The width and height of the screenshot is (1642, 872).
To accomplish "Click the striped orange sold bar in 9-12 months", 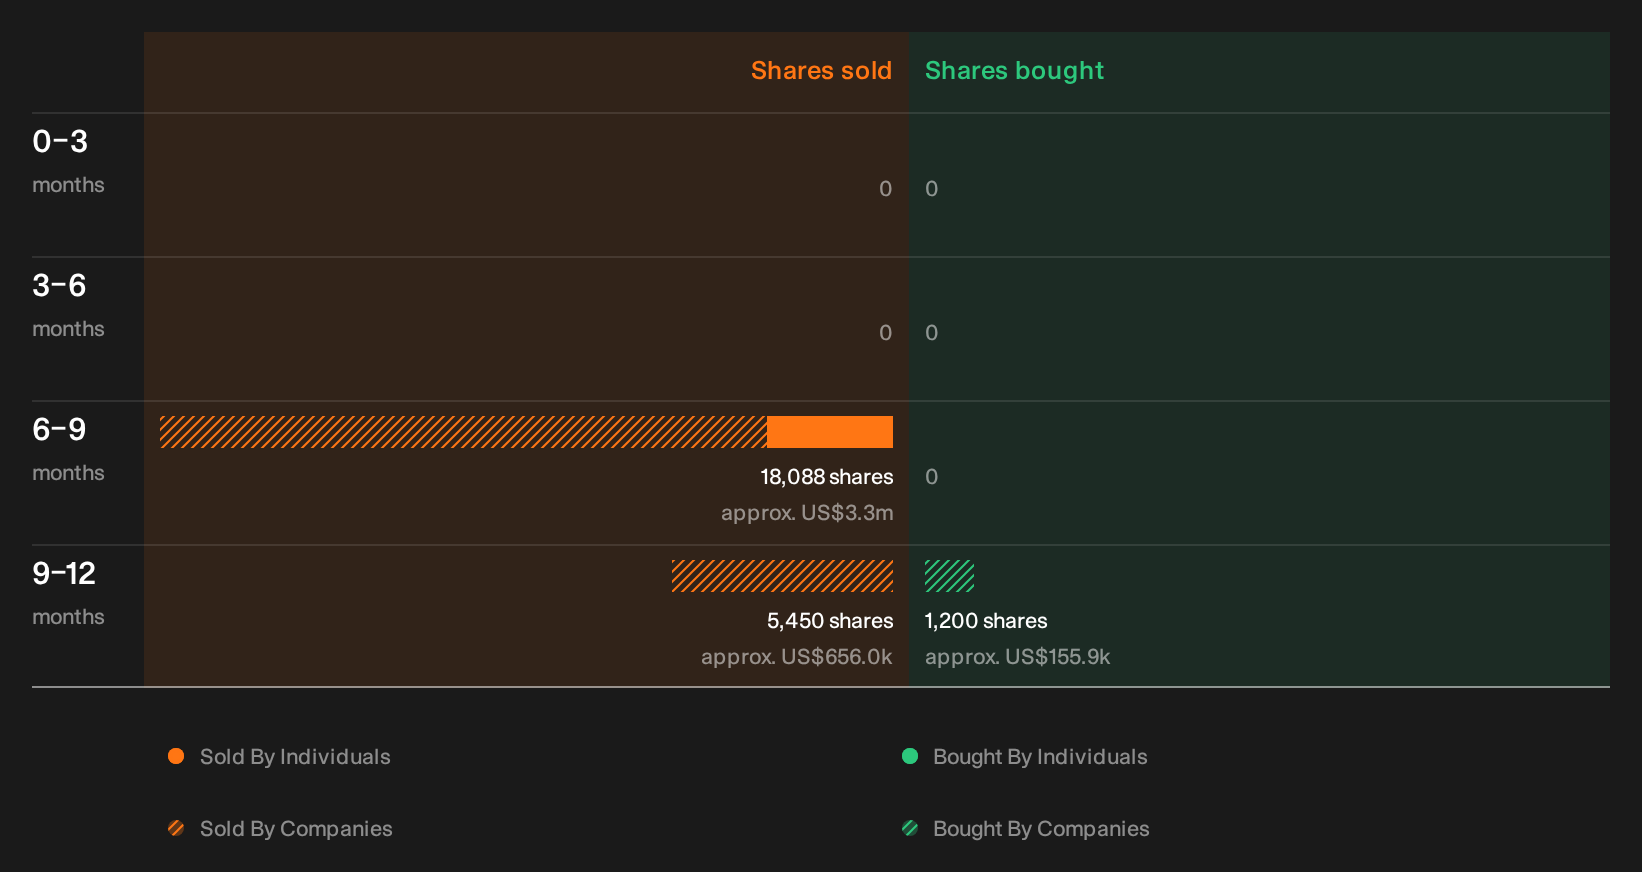I will (782, 576).
